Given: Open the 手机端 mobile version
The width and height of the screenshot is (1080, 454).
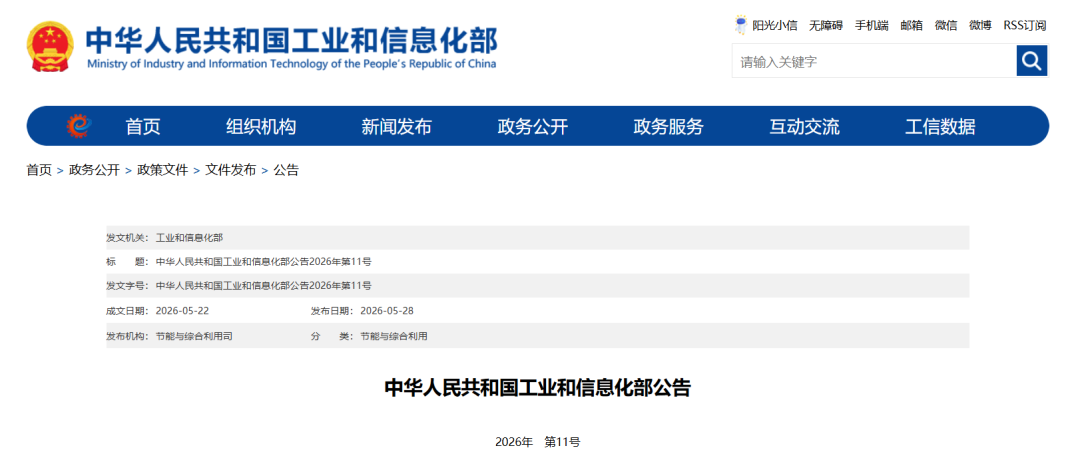Looking at the screenshot, I should tap(871, 25).
